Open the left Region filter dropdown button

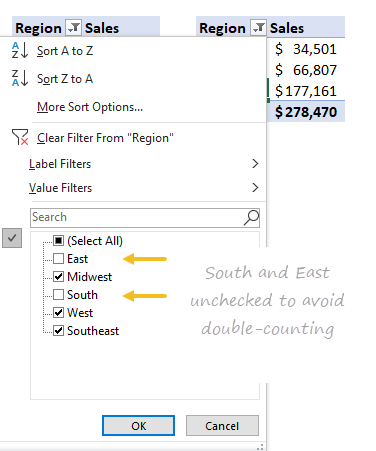click(x=73, y=27)
